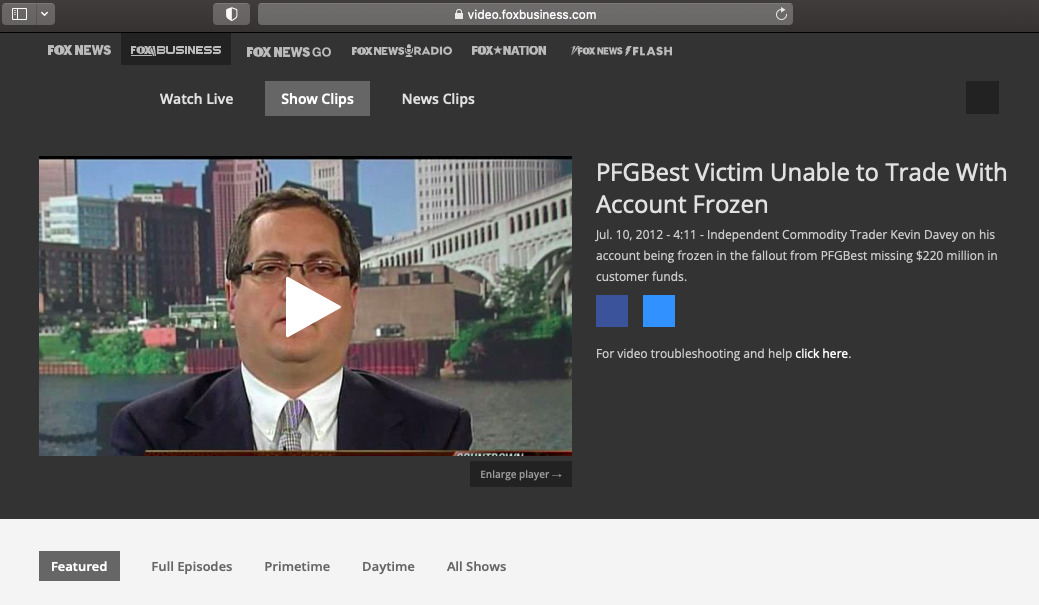Select the Primetime tab

(x=297, y=567)
